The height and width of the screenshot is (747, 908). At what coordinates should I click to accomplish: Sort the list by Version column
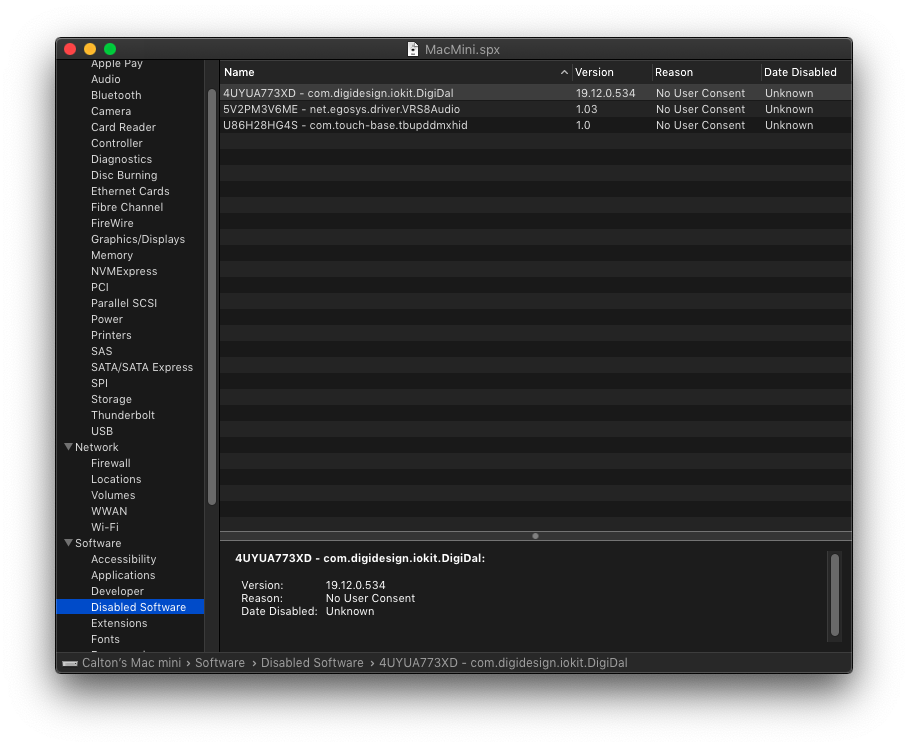tap(610, 73)
